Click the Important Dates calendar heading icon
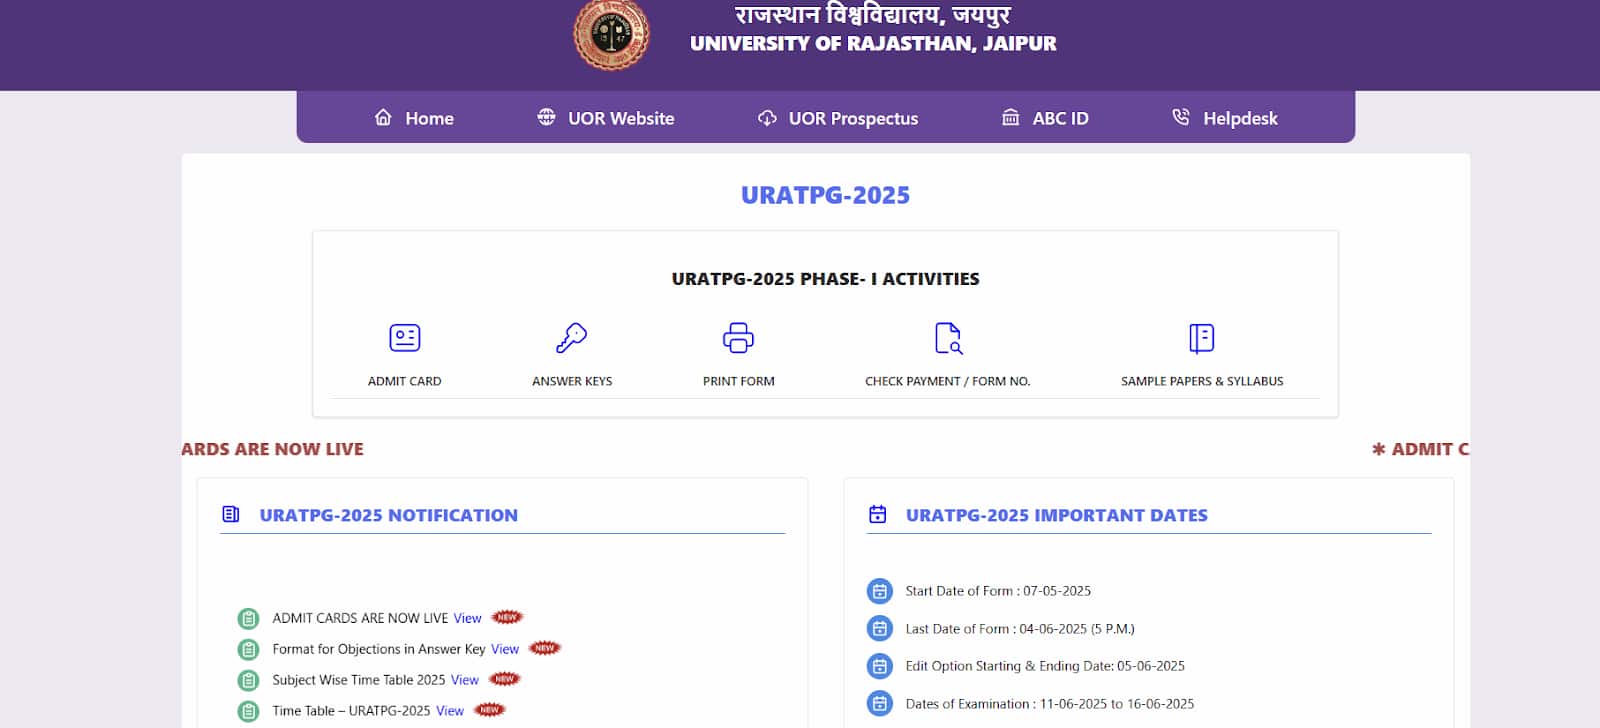This screenshot has width=1600, height=728. (878, 514)
